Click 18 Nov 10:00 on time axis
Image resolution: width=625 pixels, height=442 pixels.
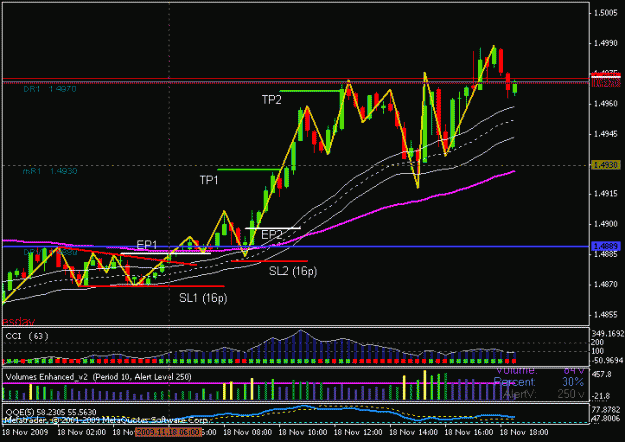pyautogui.click(x=303, y=432)
